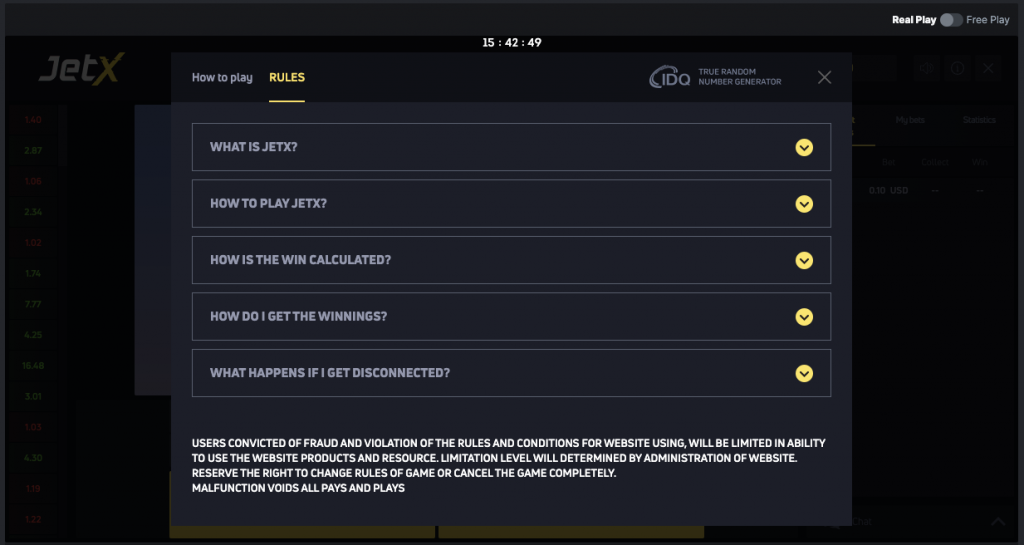Open the Statistics tab
The height and width of the screenshot is (545, 1024).
(x=978, y=120)
